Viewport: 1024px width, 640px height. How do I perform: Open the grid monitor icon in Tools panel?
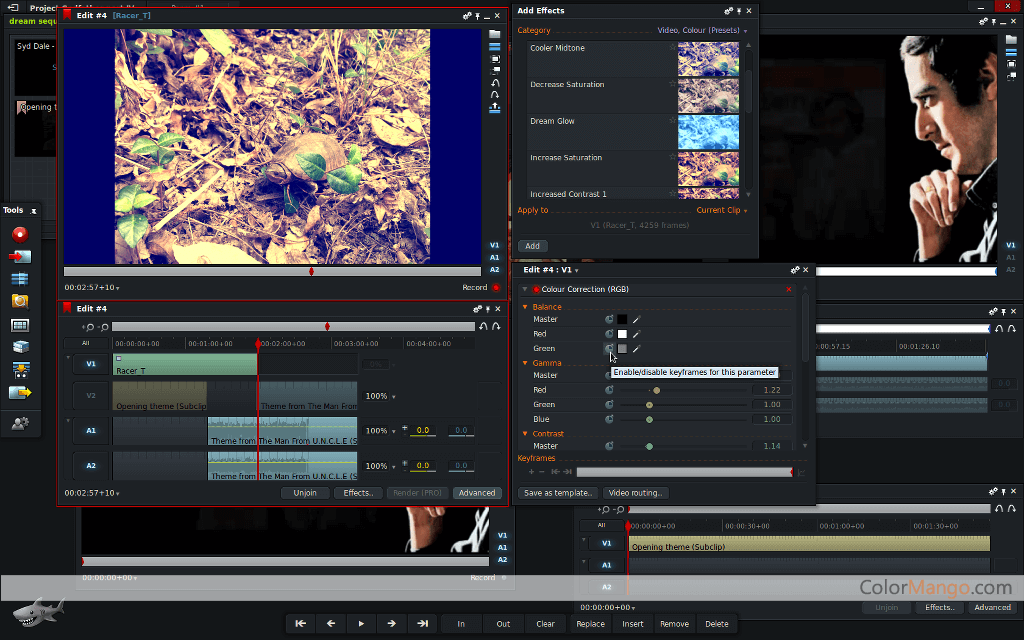tap(20, 325)
